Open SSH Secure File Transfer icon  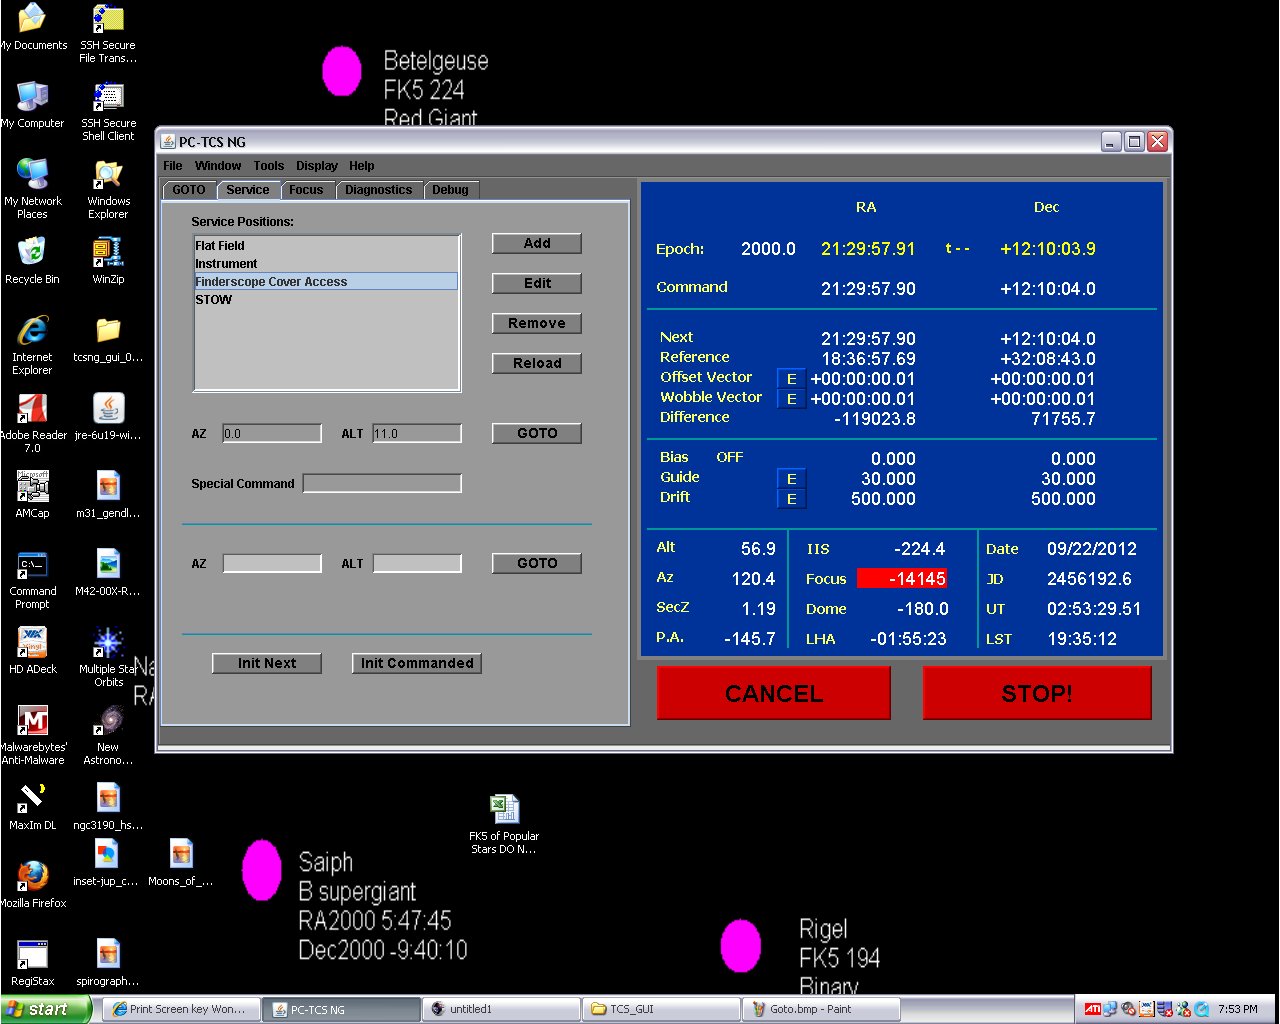coord(108,33)
